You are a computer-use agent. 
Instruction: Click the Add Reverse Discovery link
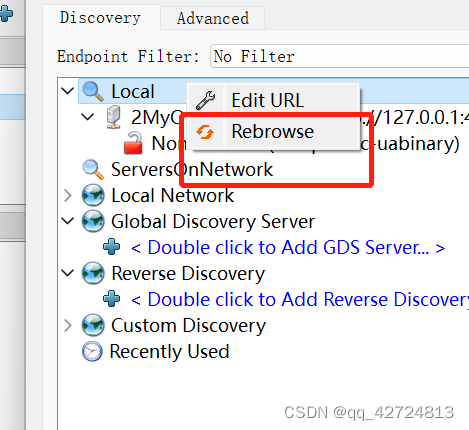pyautogui.click(x=300, y=299)
